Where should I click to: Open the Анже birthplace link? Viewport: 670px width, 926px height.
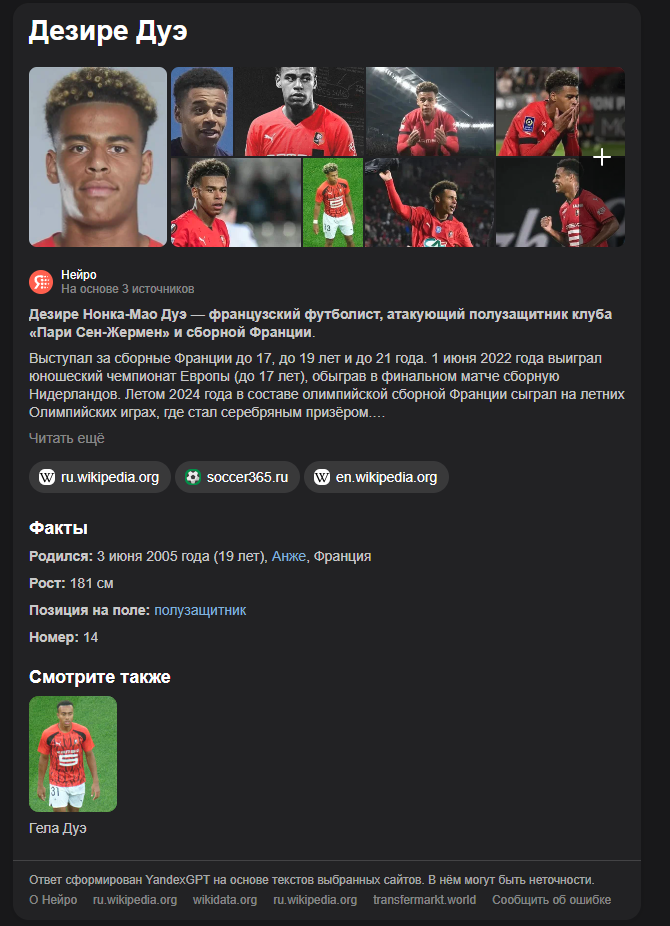tap(289, 556)
